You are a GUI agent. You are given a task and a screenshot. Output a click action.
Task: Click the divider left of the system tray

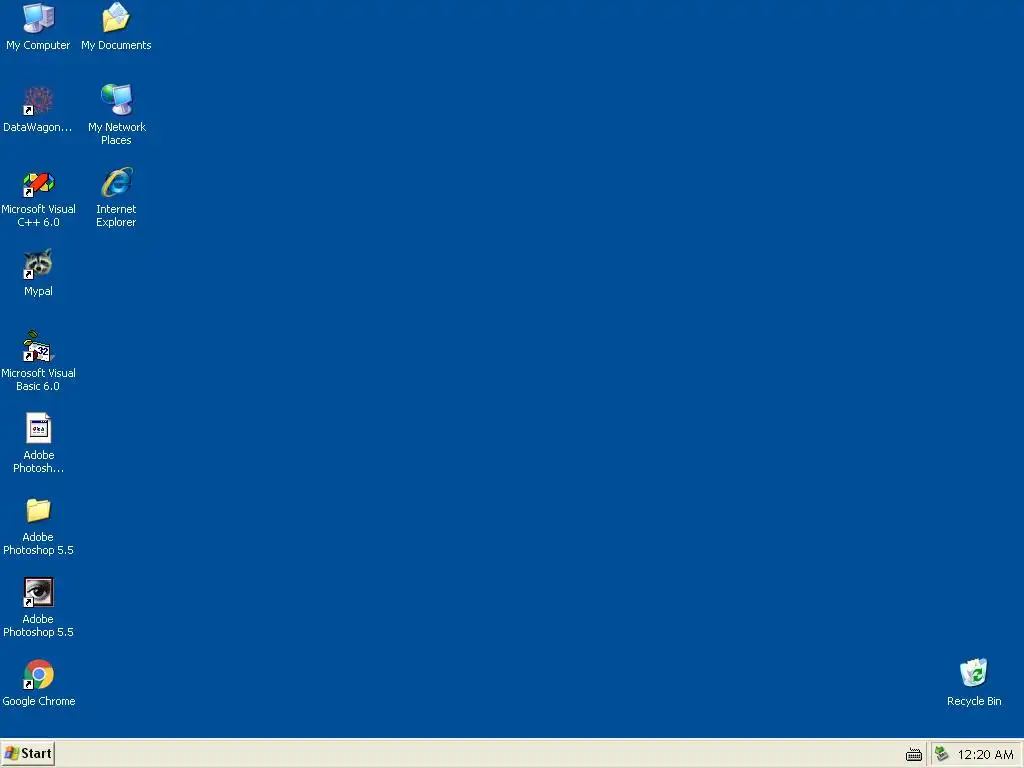pos(927,754)
